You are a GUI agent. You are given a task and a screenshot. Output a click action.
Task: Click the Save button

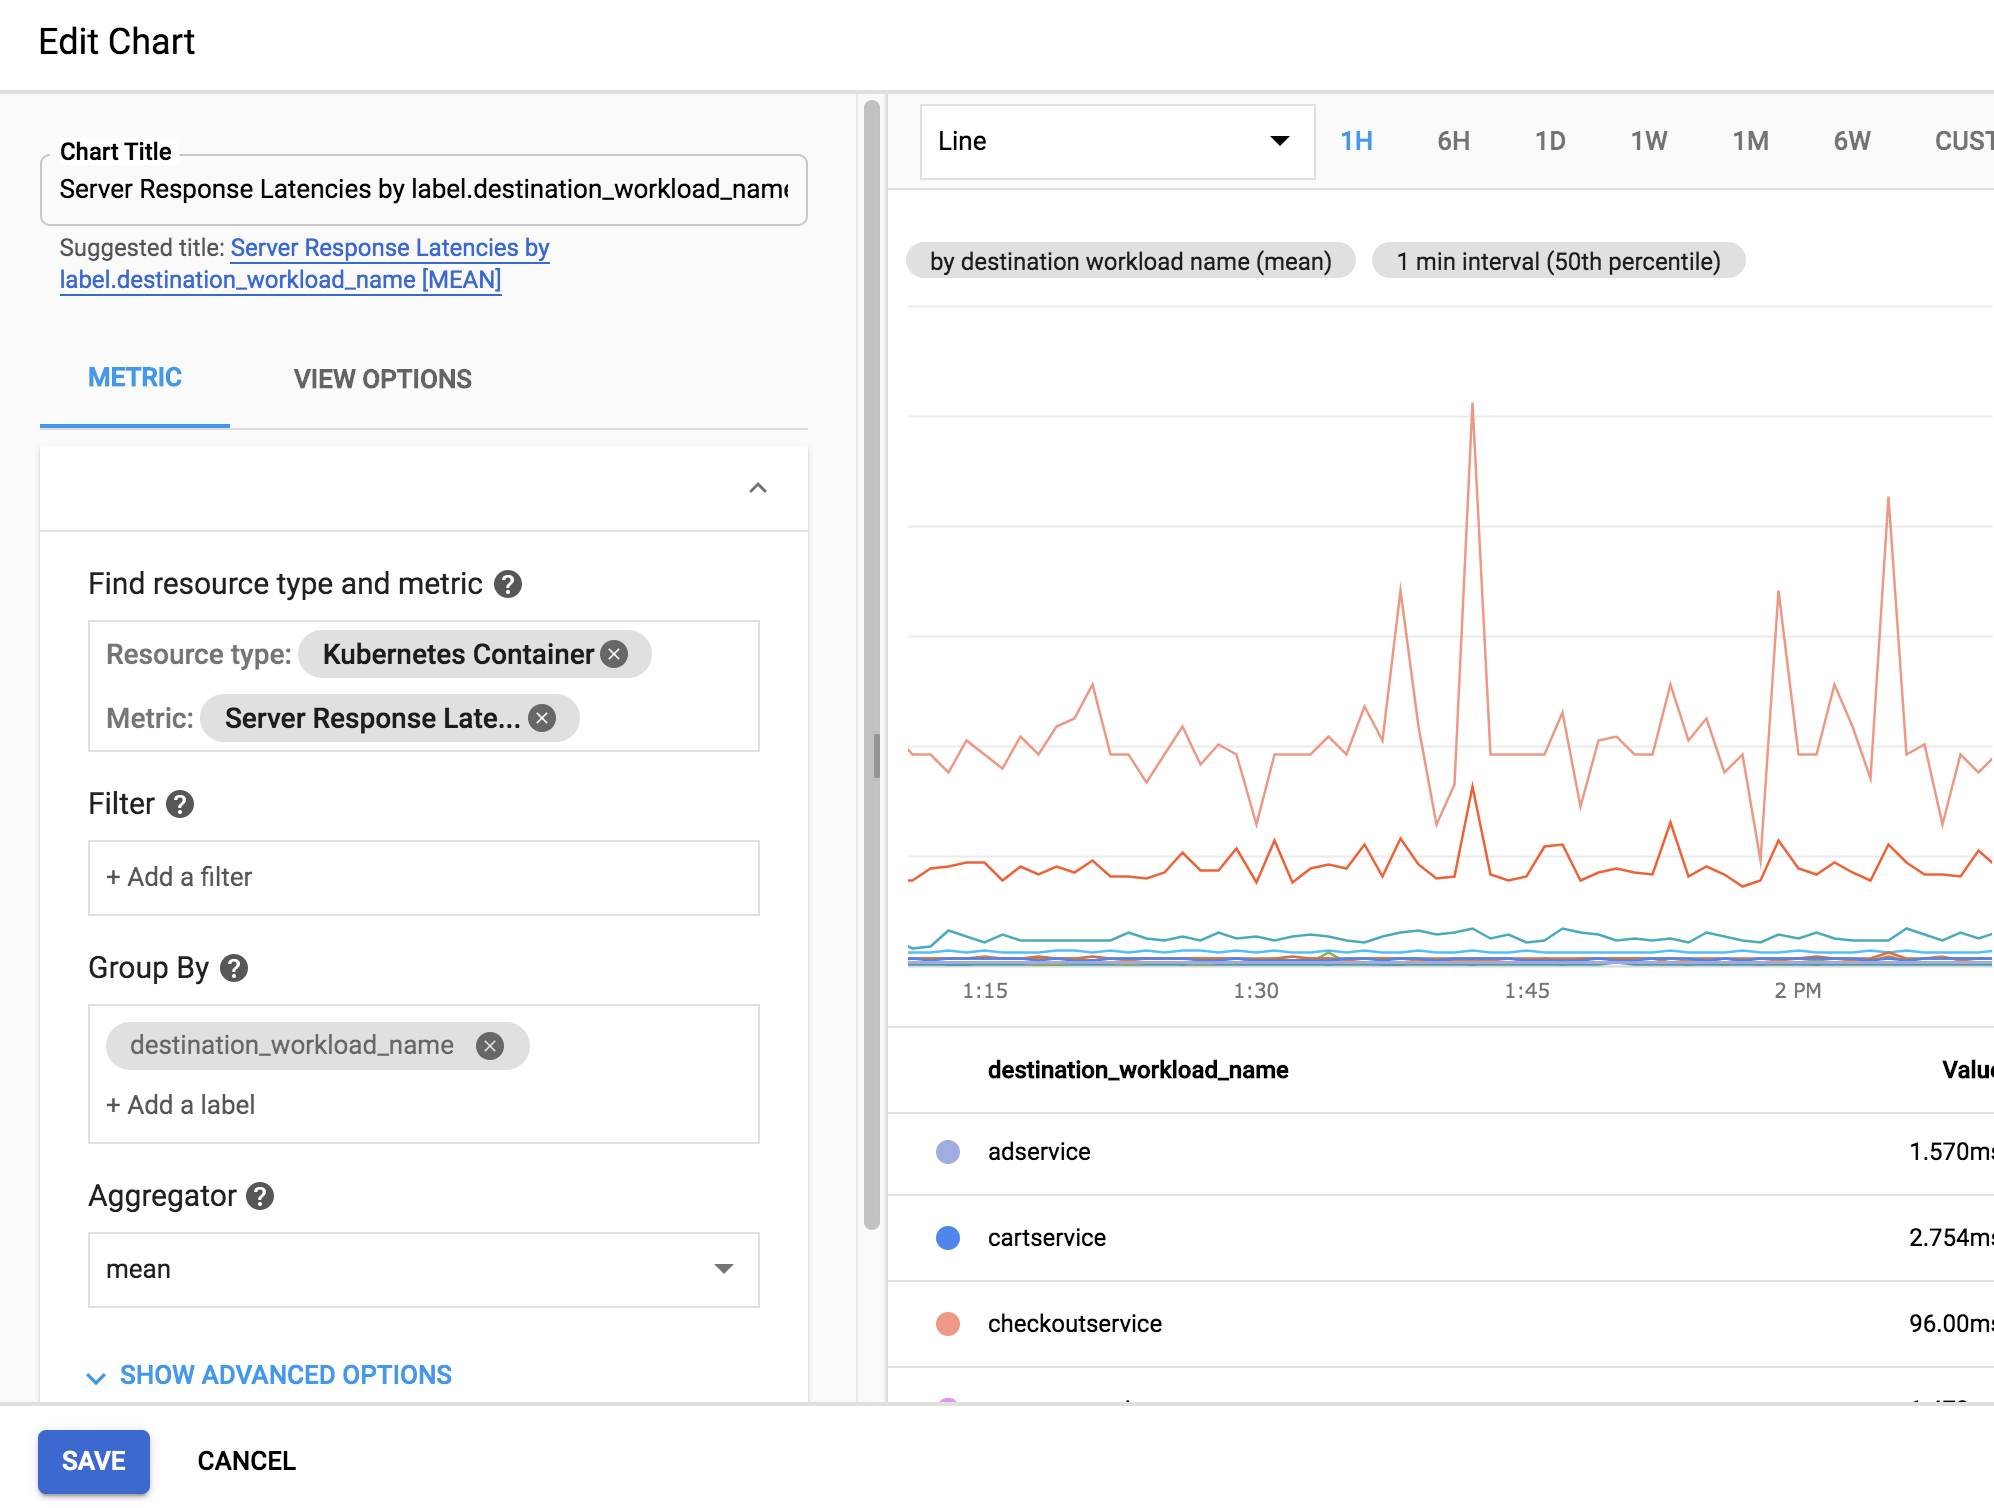click(x=94, y=1461)
